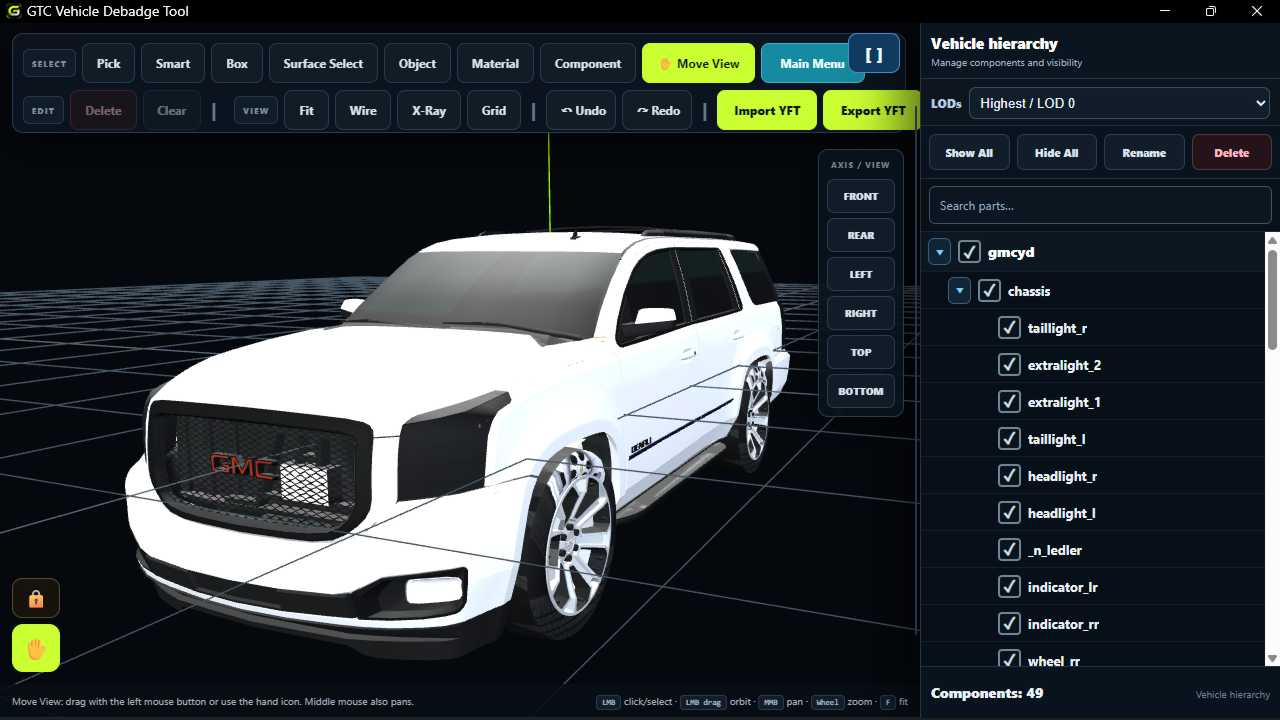Toggle the indicator_lr checkbox
This screenshot has width=1280, height=720.
[1009, 587]
